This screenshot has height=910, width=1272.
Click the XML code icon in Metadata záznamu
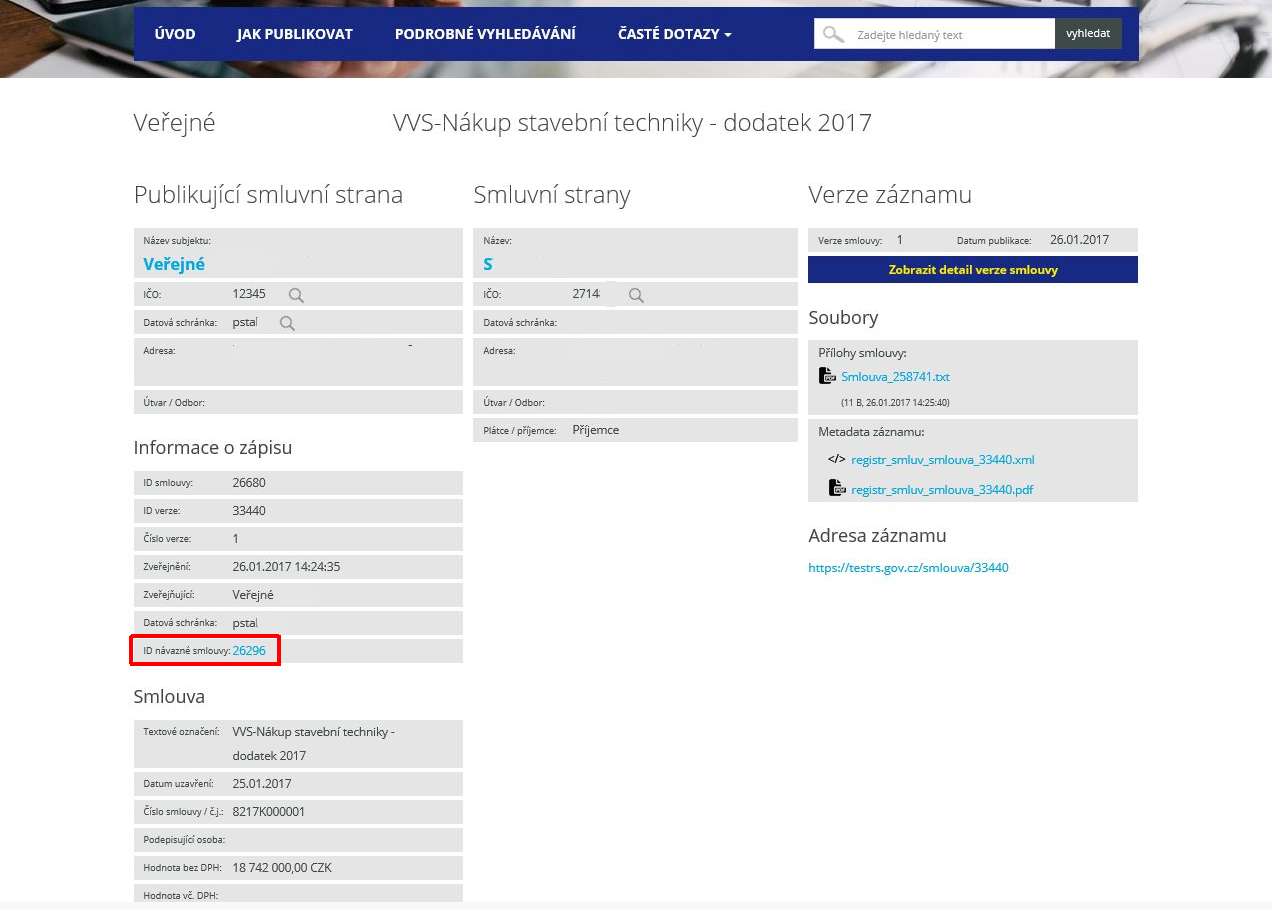837,460
